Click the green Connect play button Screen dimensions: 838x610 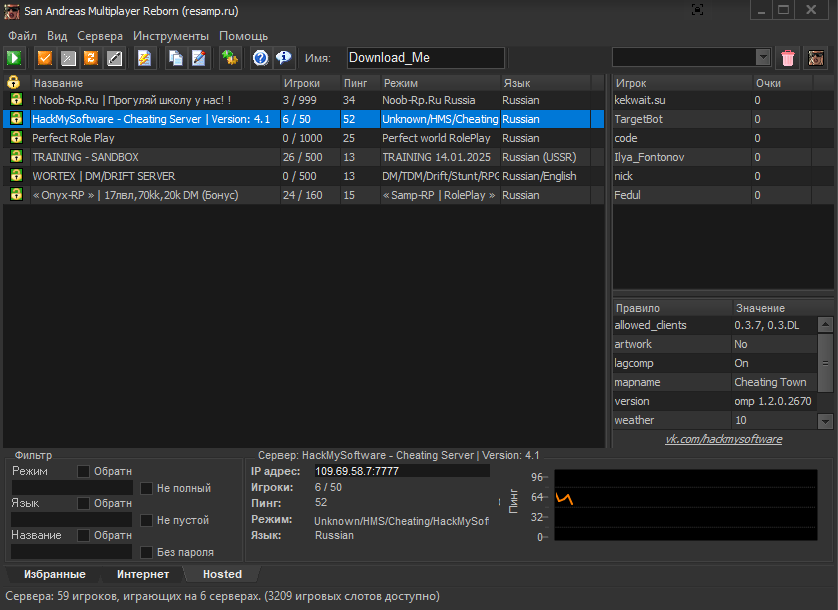coord(15,58)
